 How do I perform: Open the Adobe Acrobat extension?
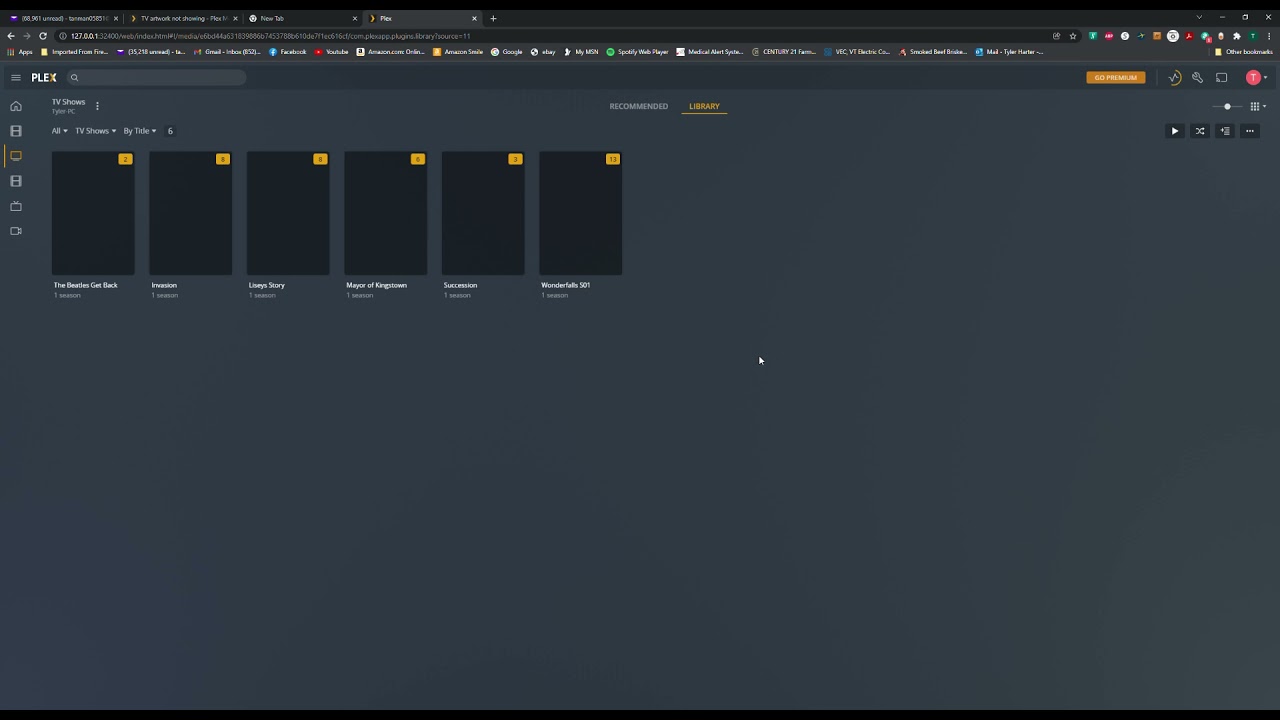click(x=1189, y=36)
